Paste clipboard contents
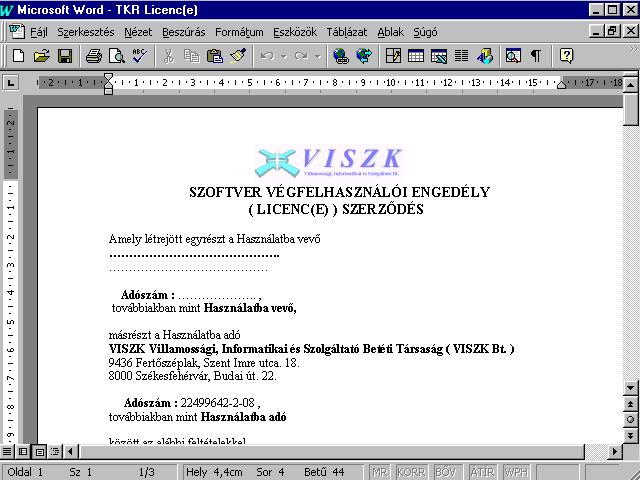 215,56
